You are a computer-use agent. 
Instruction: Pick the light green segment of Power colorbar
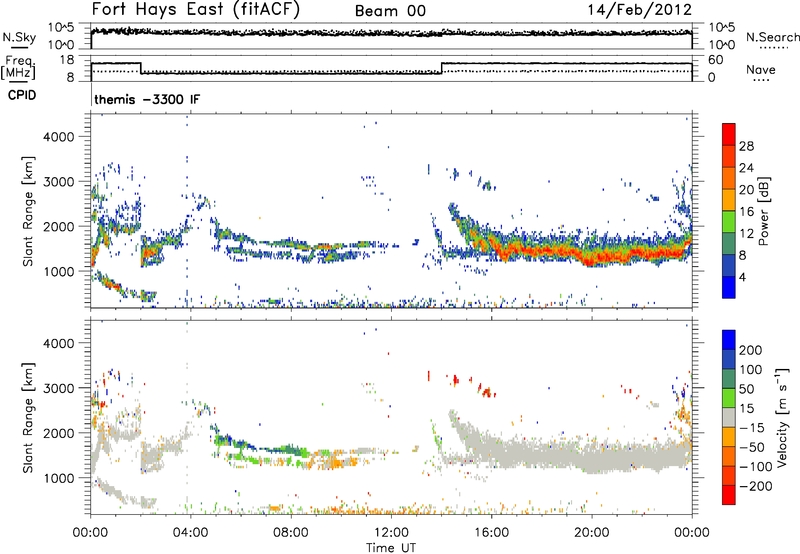click(729, 221)
